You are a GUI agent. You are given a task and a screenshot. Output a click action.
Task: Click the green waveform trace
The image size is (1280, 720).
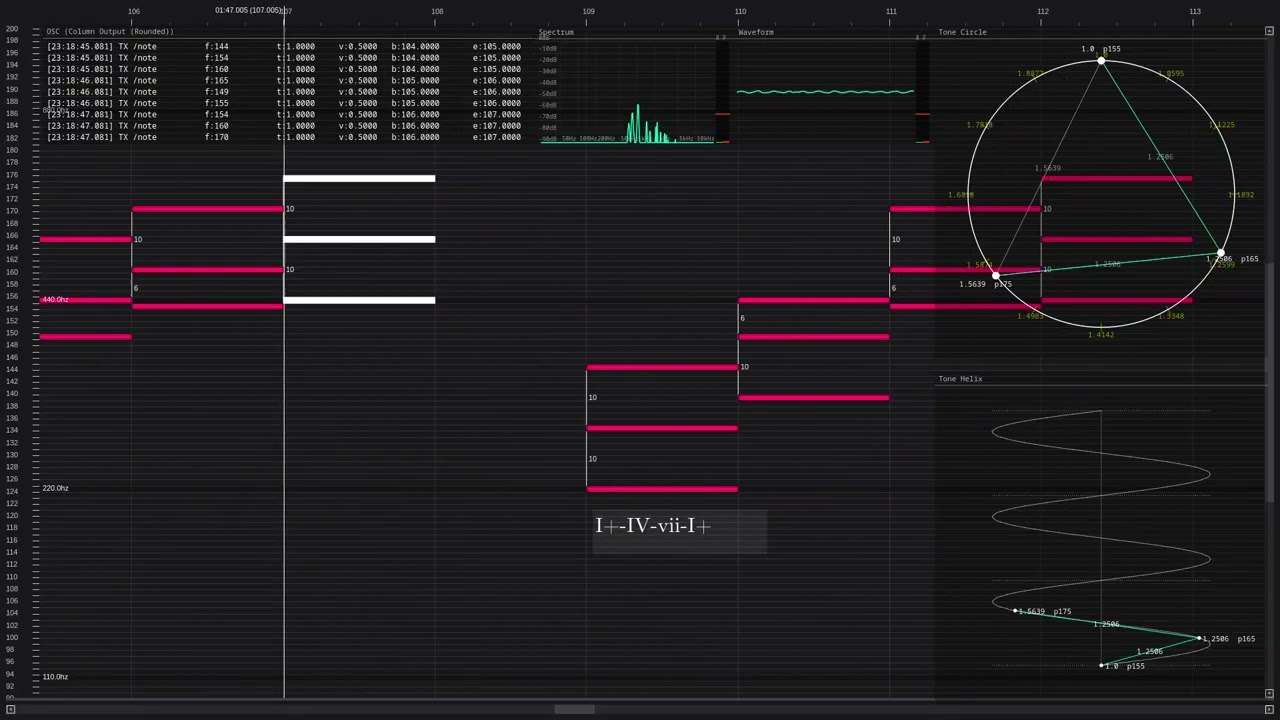(825, 92)
